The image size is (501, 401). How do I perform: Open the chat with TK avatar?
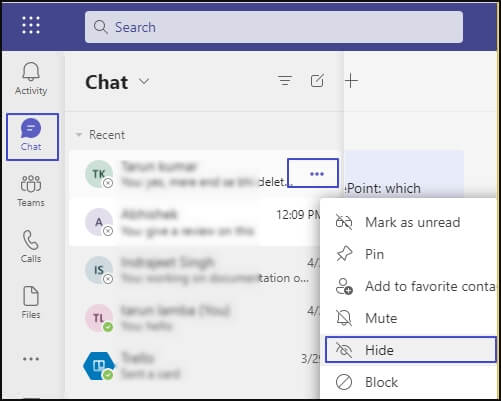[x=99, y=174]
